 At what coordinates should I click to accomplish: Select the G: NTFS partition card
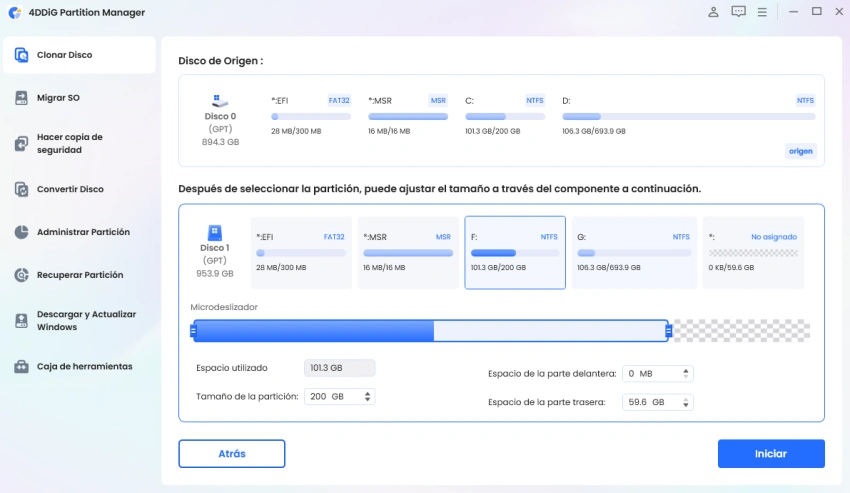point(634,252)
